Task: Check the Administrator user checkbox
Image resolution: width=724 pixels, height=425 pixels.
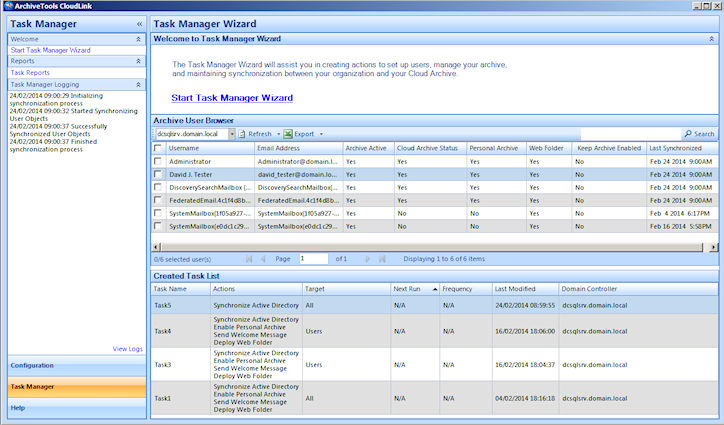Action: pyautogui.click(x=158, y=161)
